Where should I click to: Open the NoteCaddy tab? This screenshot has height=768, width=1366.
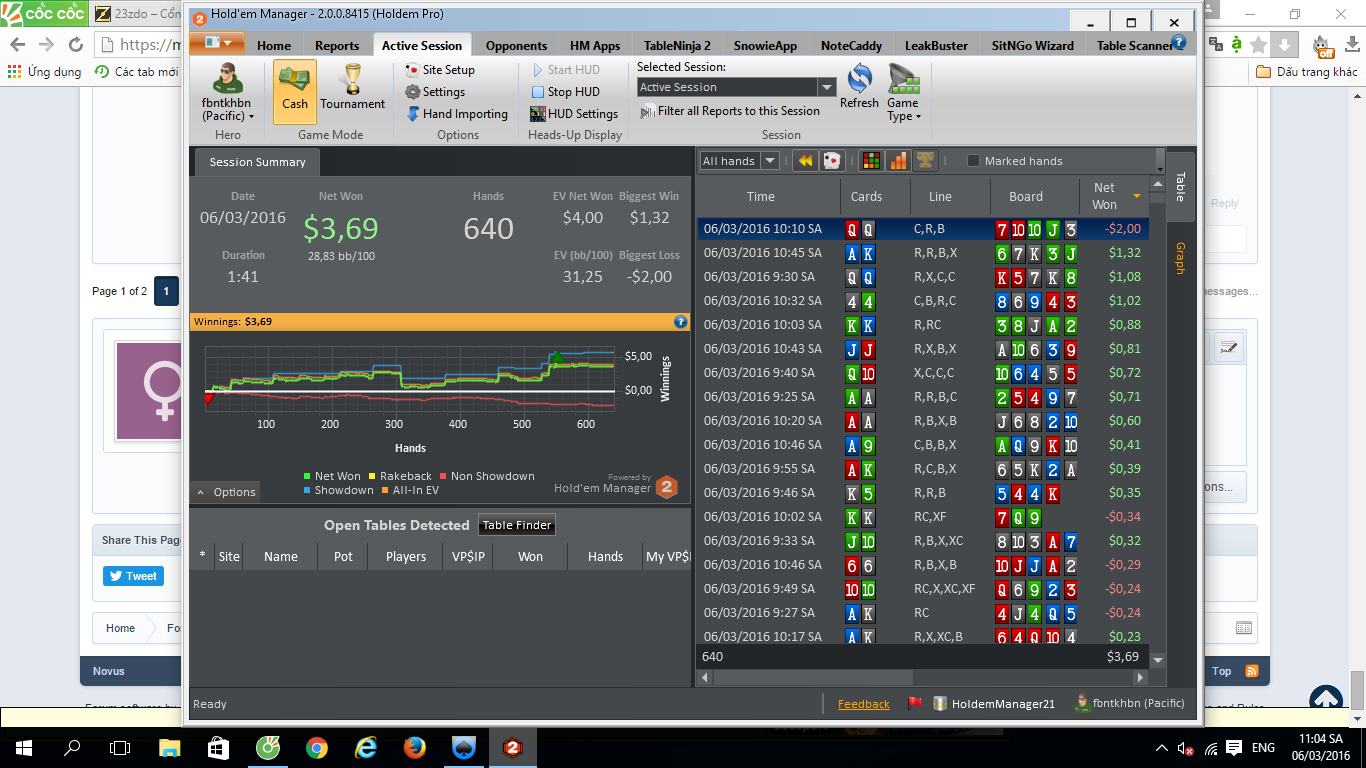(x=851, y=45)
